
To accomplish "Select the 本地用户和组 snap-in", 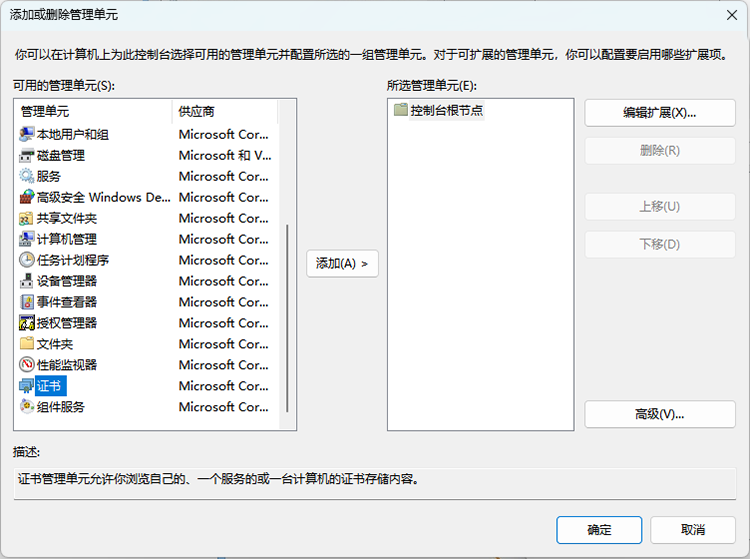I will (73, 135).
